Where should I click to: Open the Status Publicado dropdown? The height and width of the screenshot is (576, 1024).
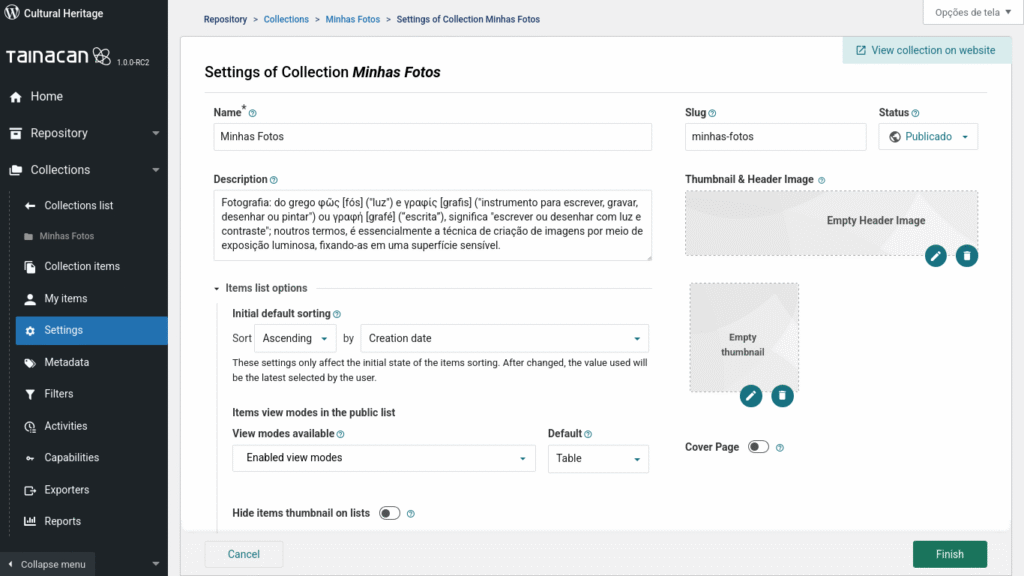coord(928,137)
